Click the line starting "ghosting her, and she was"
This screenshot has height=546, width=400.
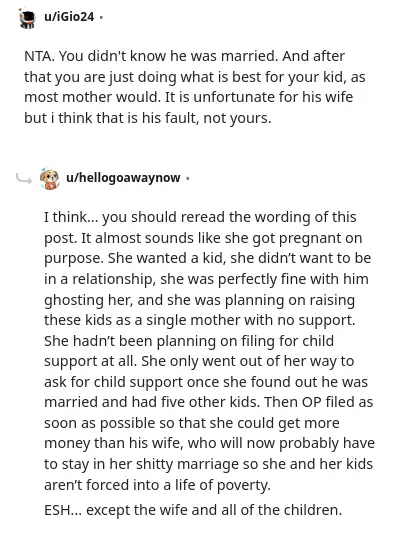[199, 300]
